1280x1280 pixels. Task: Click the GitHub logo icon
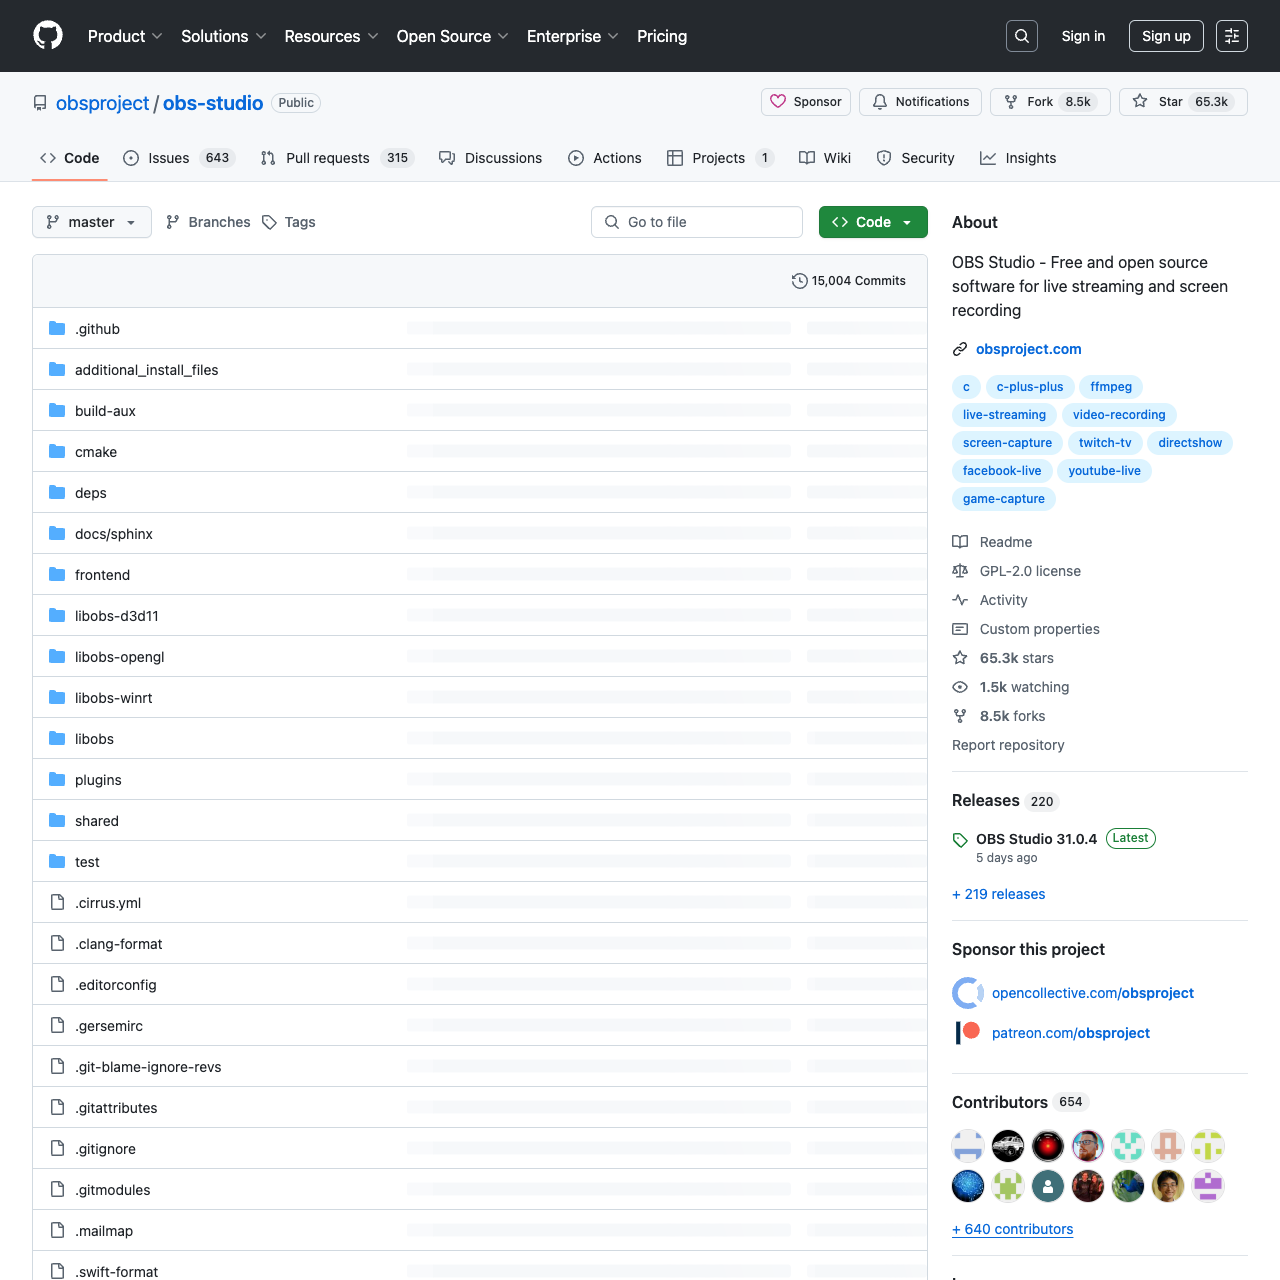pyautogui.click(x=48, y=36)
